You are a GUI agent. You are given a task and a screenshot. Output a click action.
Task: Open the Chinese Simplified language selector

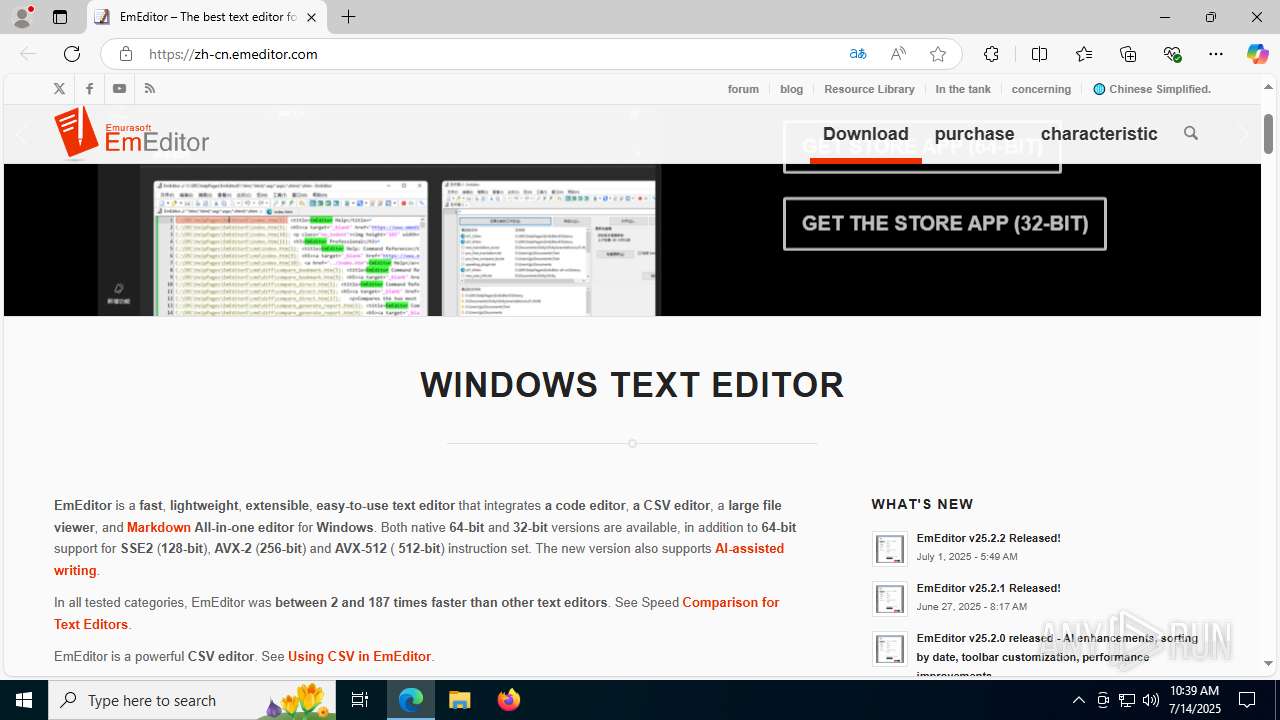coord(1152,89)
